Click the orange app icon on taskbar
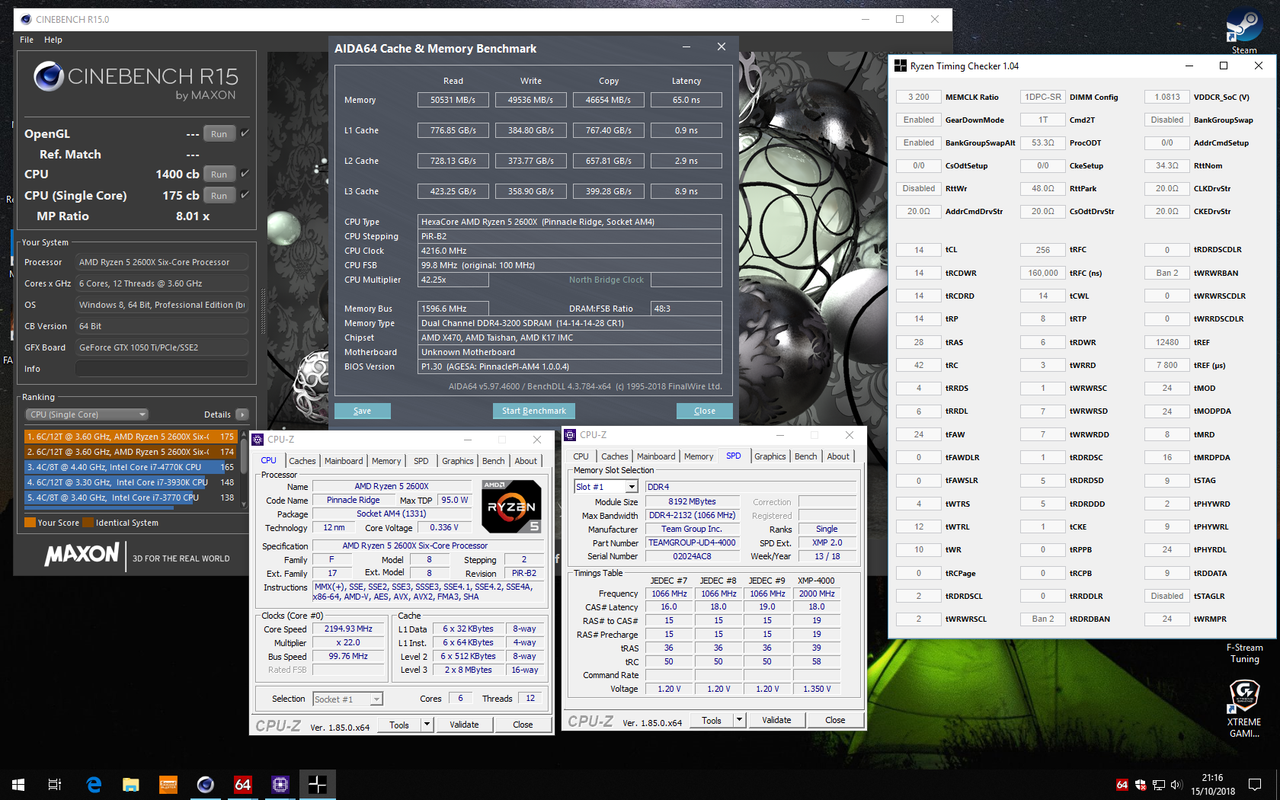Viewport: 1280px width, 800px height. tap(168, 785)
